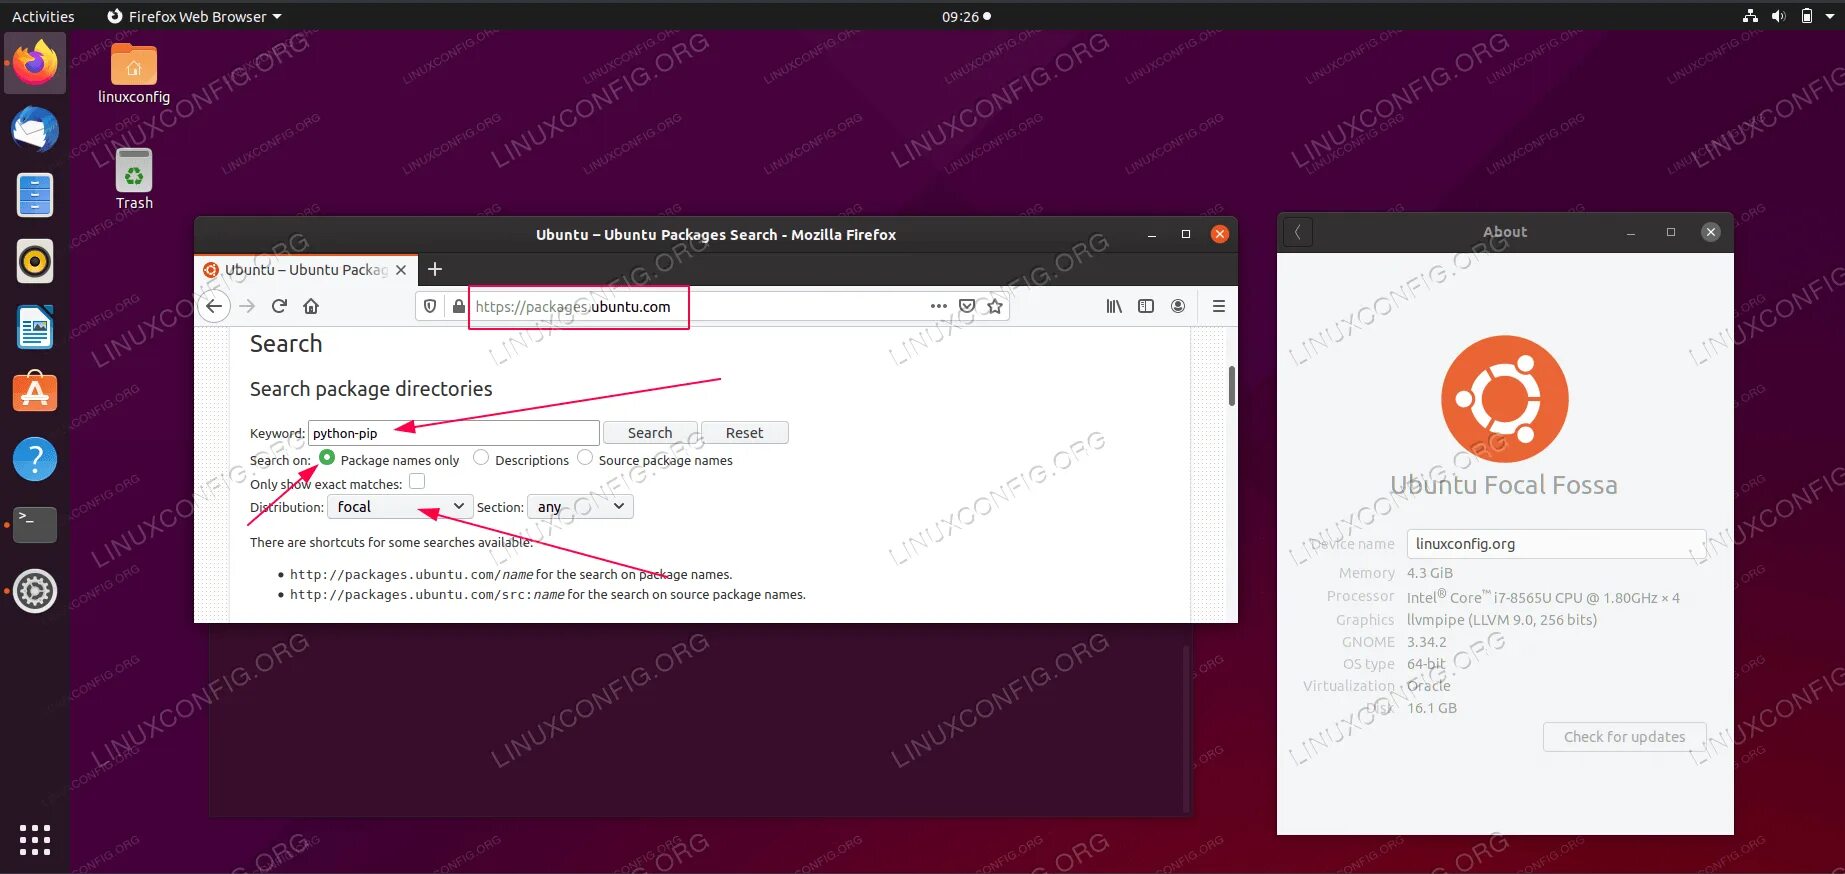Click the Reset button
Viewport: 1845px width, 874px height.
744,433
